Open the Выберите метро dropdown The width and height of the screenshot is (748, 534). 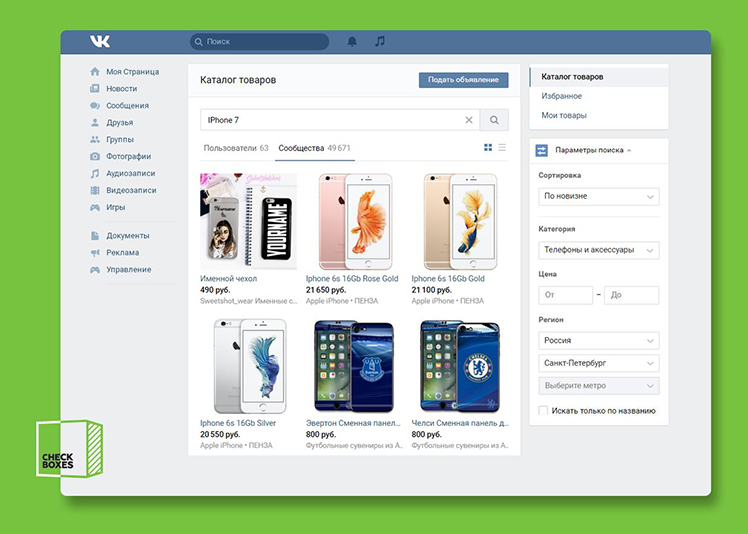click(x=599, y=386)
